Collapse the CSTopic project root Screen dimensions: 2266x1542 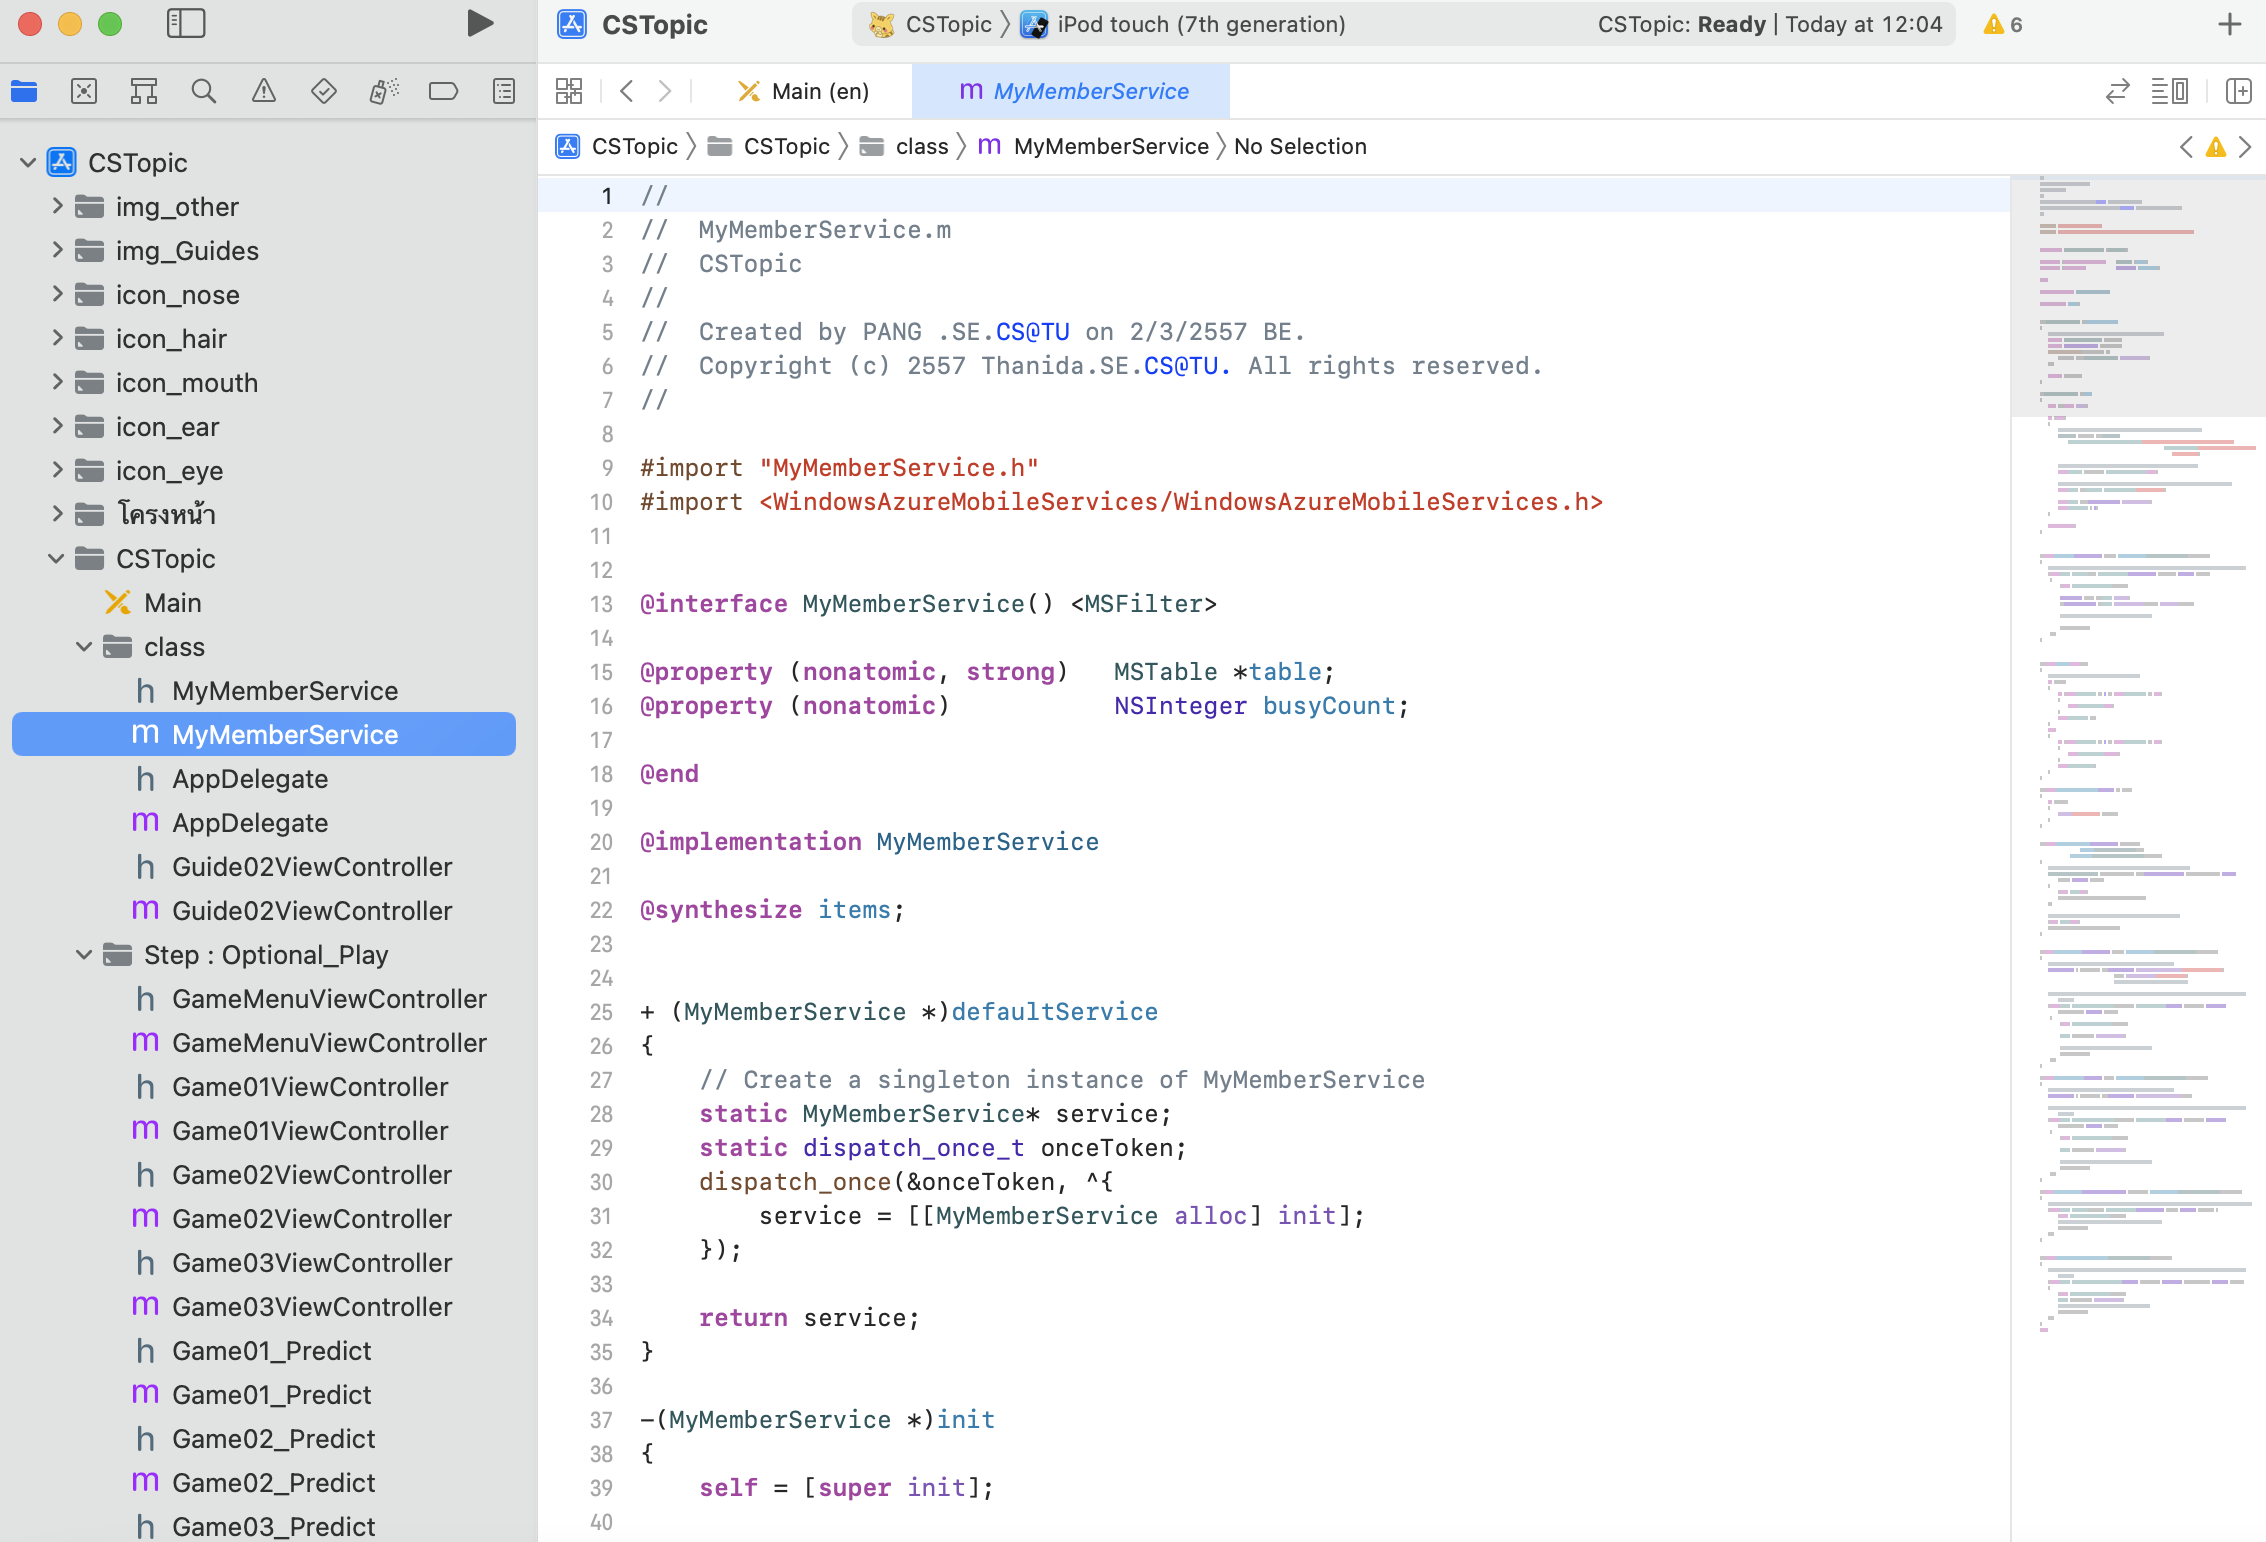pos(28,162)
